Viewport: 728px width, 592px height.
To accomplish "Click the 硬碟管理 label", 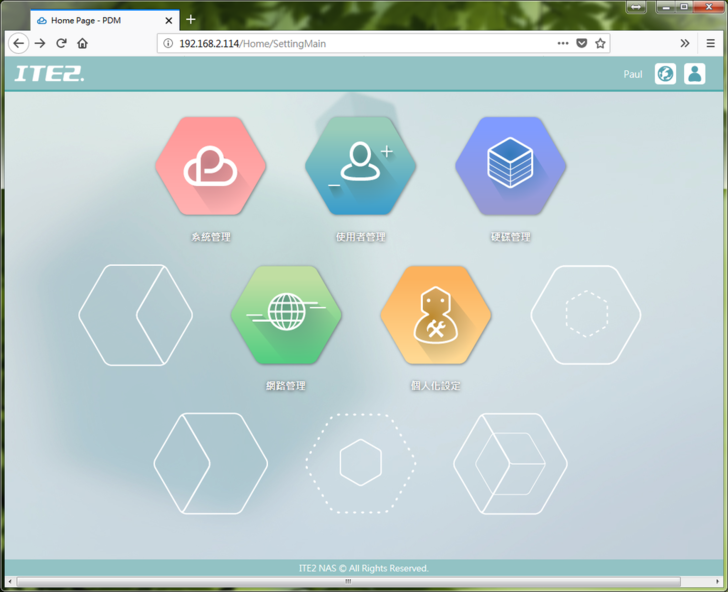I will click(510, 237).
